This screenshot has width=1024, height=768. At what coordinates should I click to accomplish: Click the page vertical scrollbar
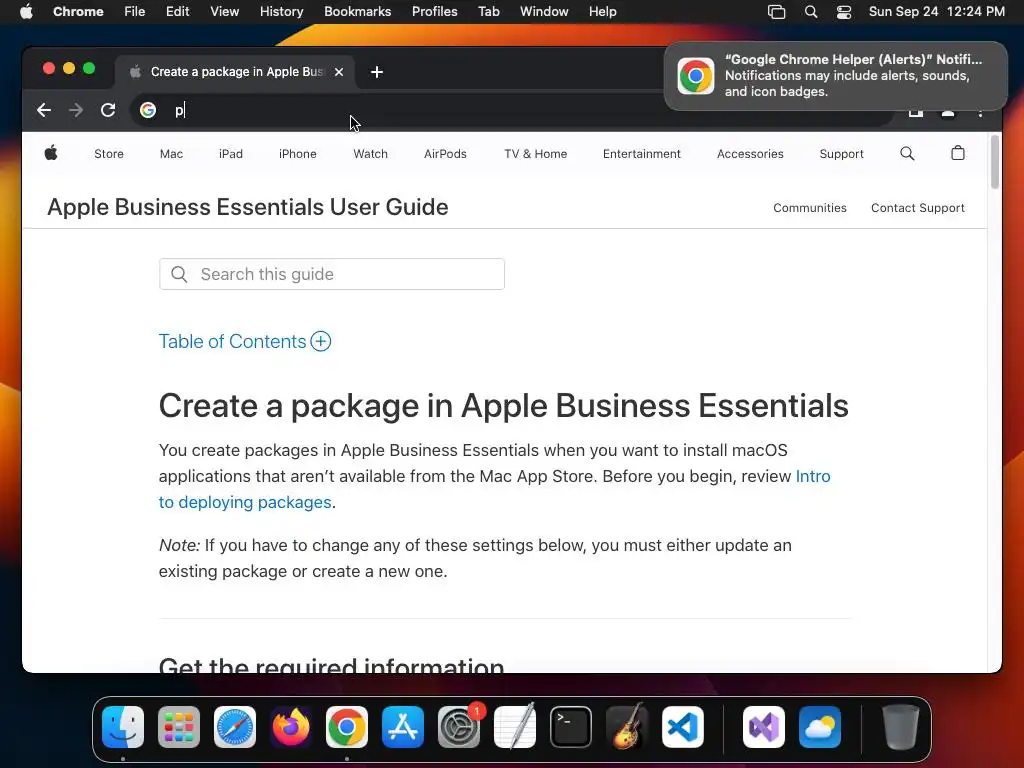[x=995, y=162]
